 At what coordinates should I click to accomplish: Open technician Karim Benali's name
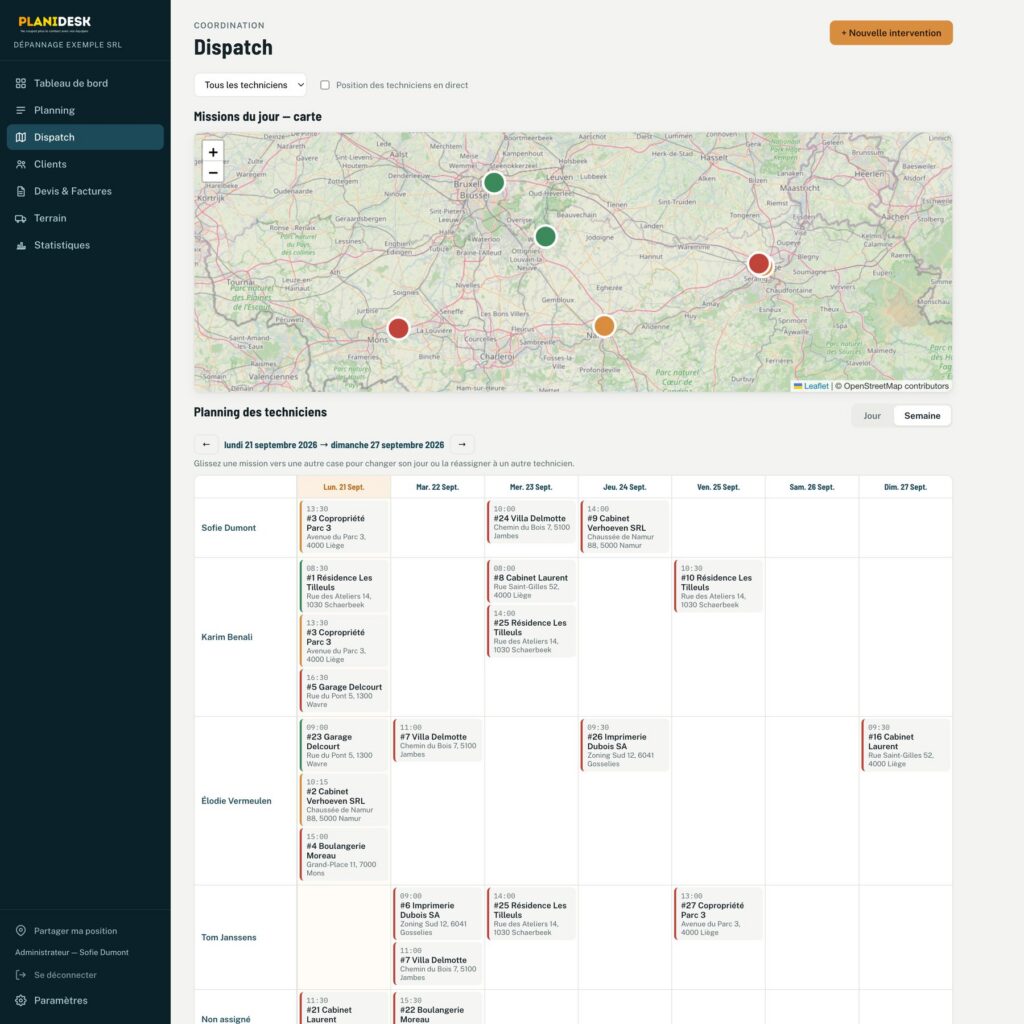coord(227,637)
